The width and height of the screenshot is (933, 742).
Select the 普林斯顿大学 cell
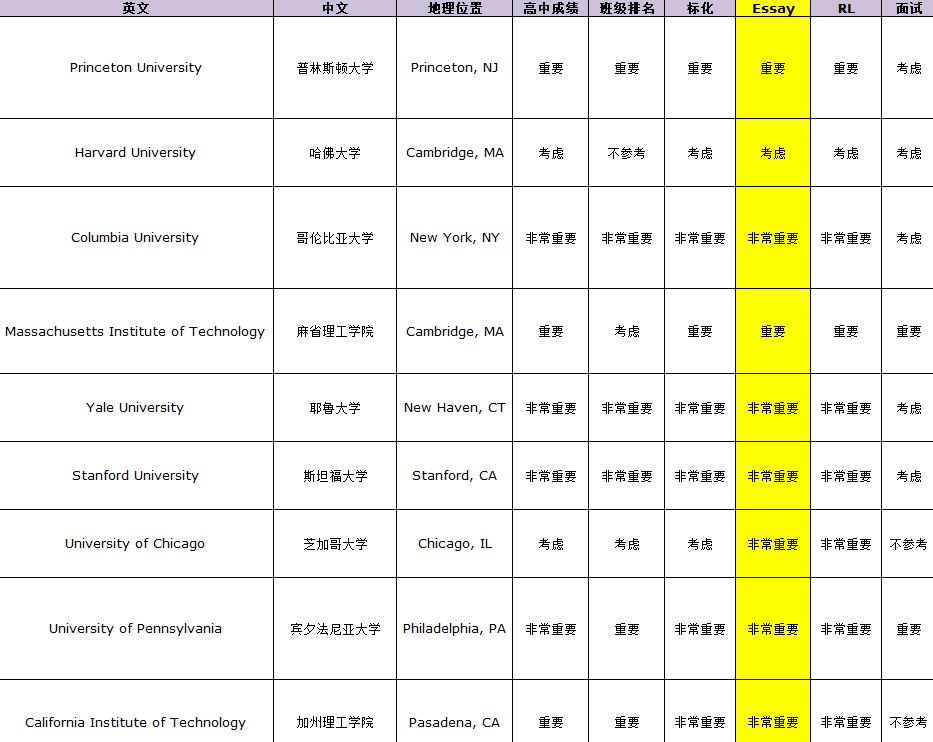(x=335, y=68)
